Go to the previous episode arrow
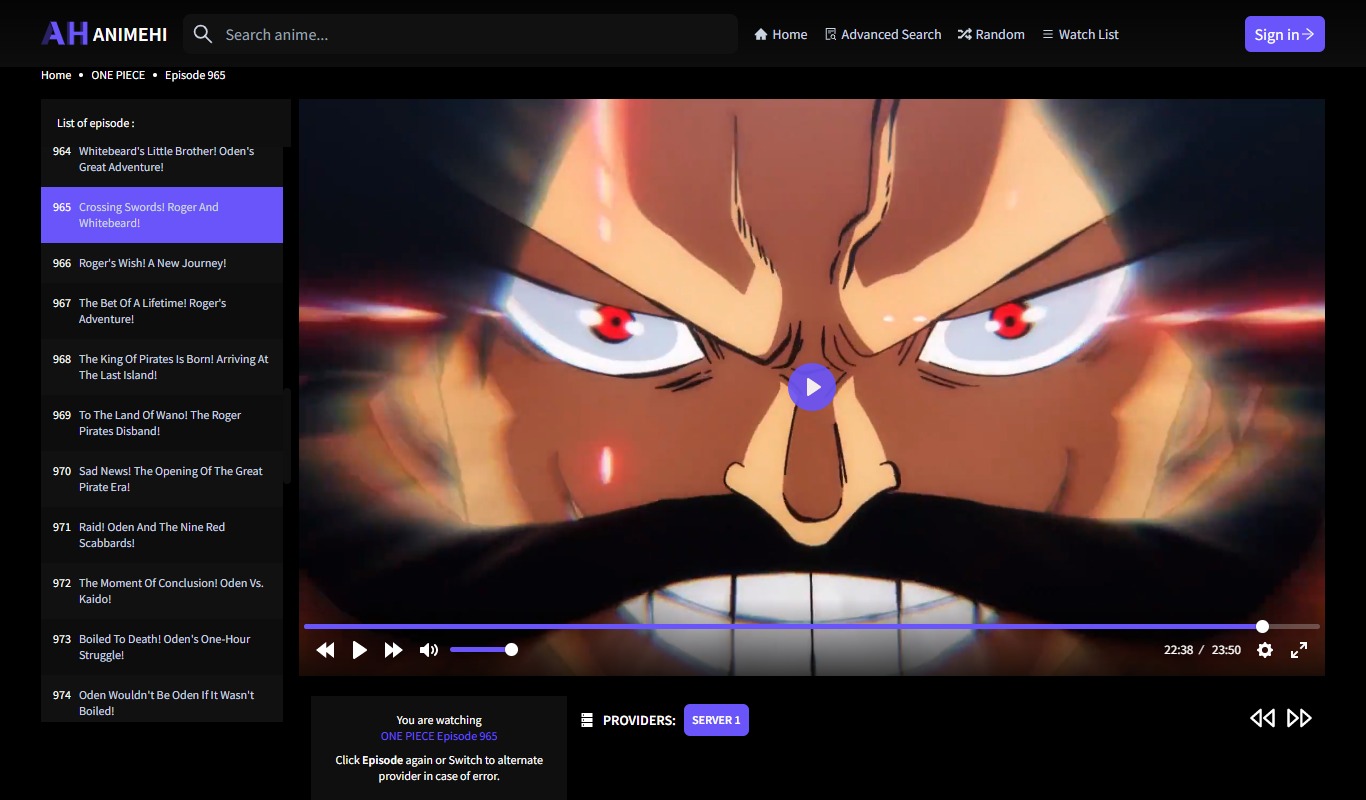Viewport: 1366px width, 800px height. pyautogui.click(x=1263, y=718)
